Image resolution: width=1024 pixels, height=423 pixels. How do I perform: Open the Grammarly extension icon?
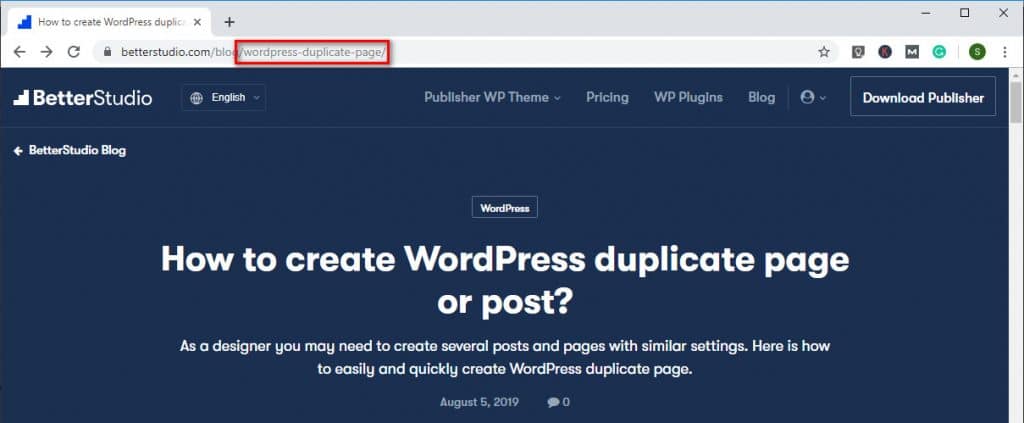939,52
